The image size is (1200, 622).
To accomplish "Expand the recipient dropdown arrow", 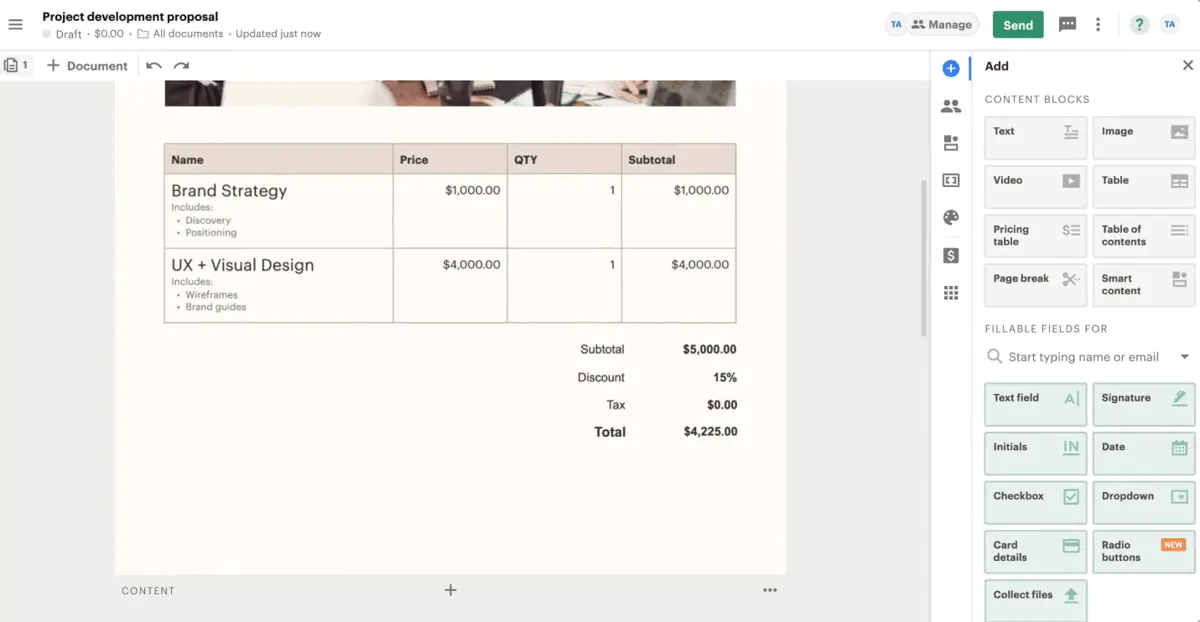I will tap(1185, 357).
